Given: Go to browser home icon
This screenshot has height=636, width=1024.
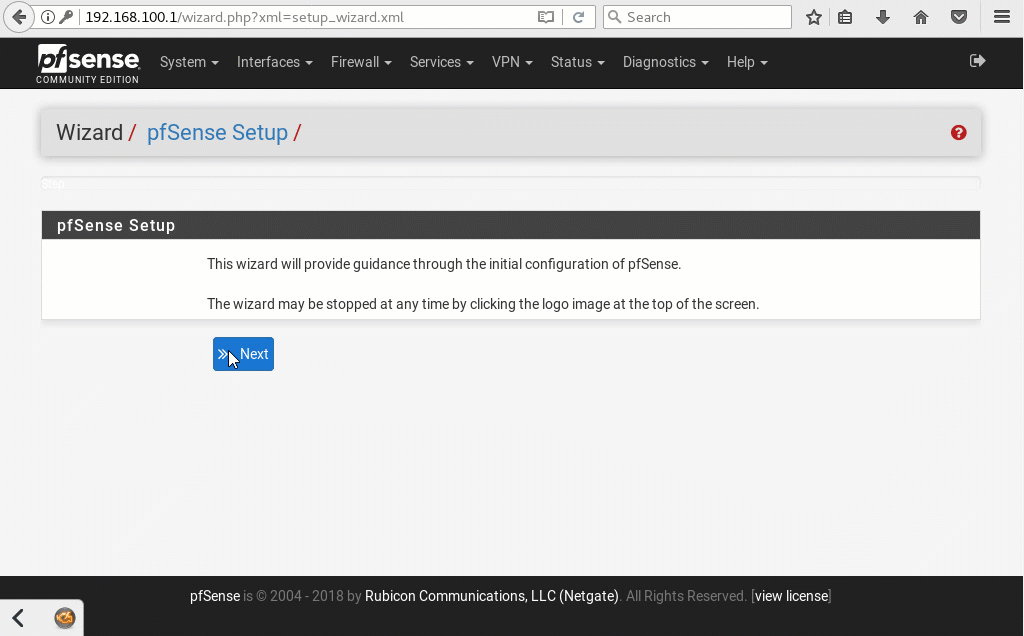Looking at the screenshot, I should 921,17.
